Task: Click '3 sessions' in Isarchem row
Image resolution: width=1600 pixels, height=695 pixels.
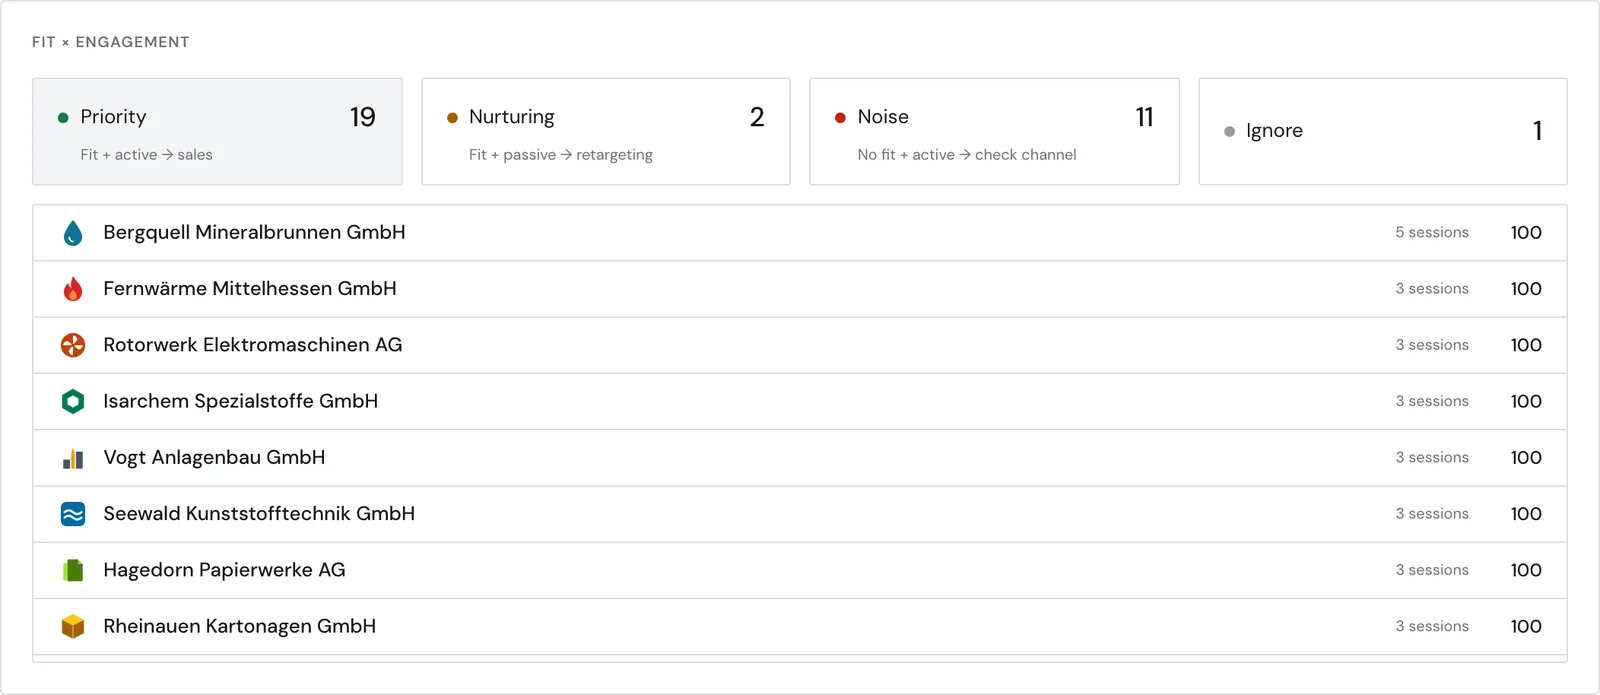Action: pyautogui.click(x=1432, y=401)
